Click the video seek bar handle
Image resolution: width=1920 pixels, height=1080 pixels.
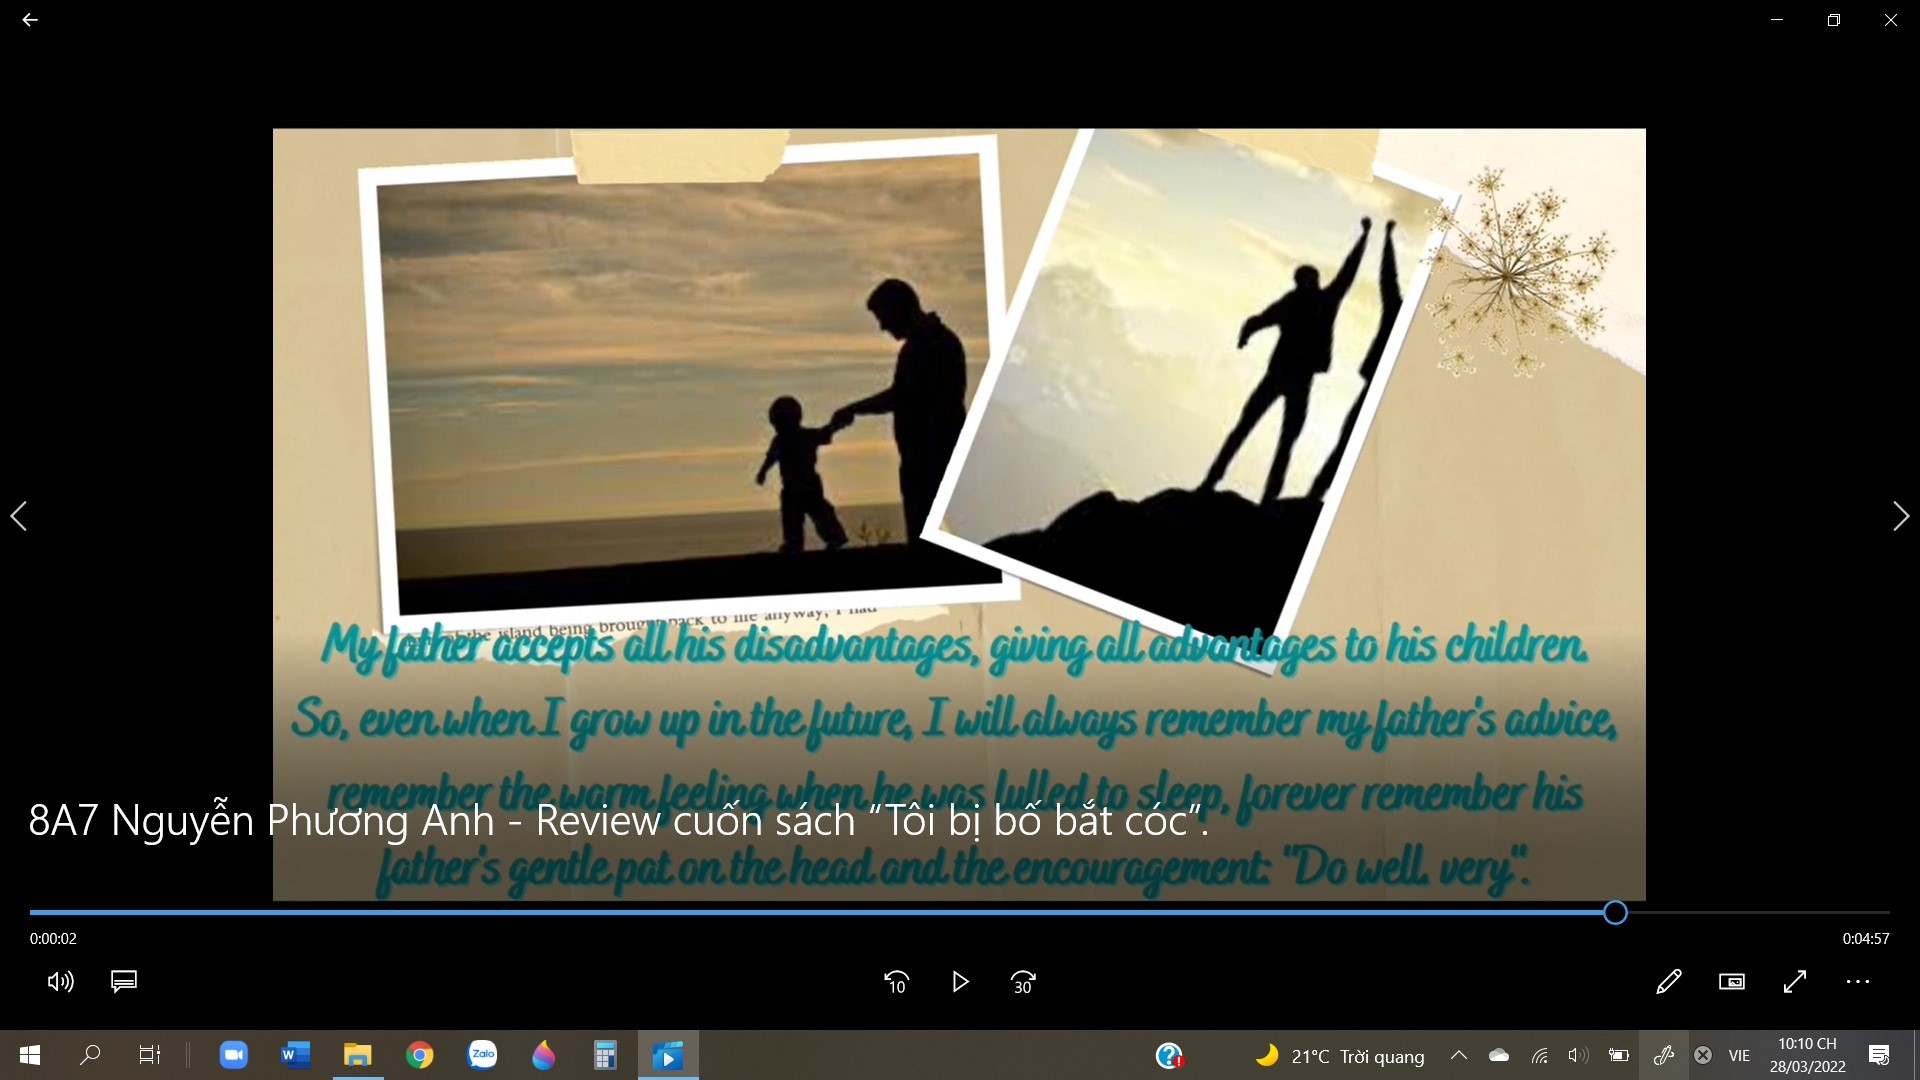coord(1615,912)
